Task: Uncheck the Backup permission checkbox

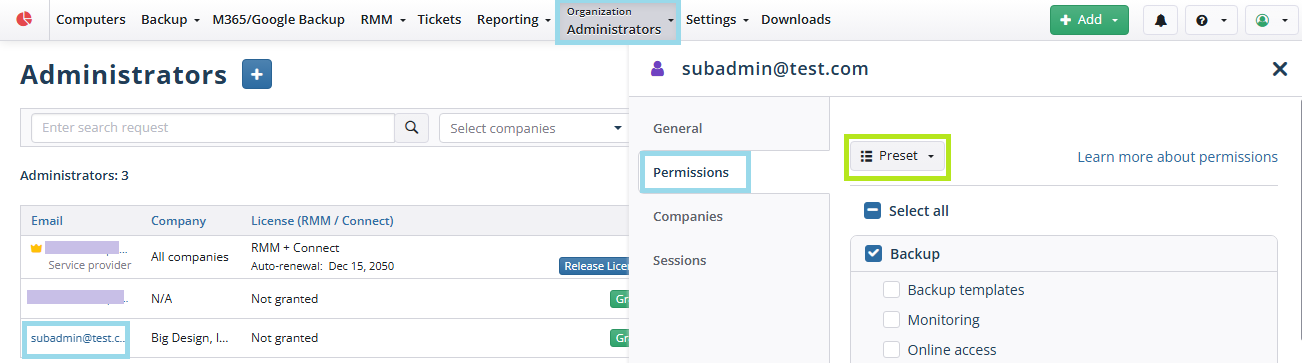Action: pos(873,254)
